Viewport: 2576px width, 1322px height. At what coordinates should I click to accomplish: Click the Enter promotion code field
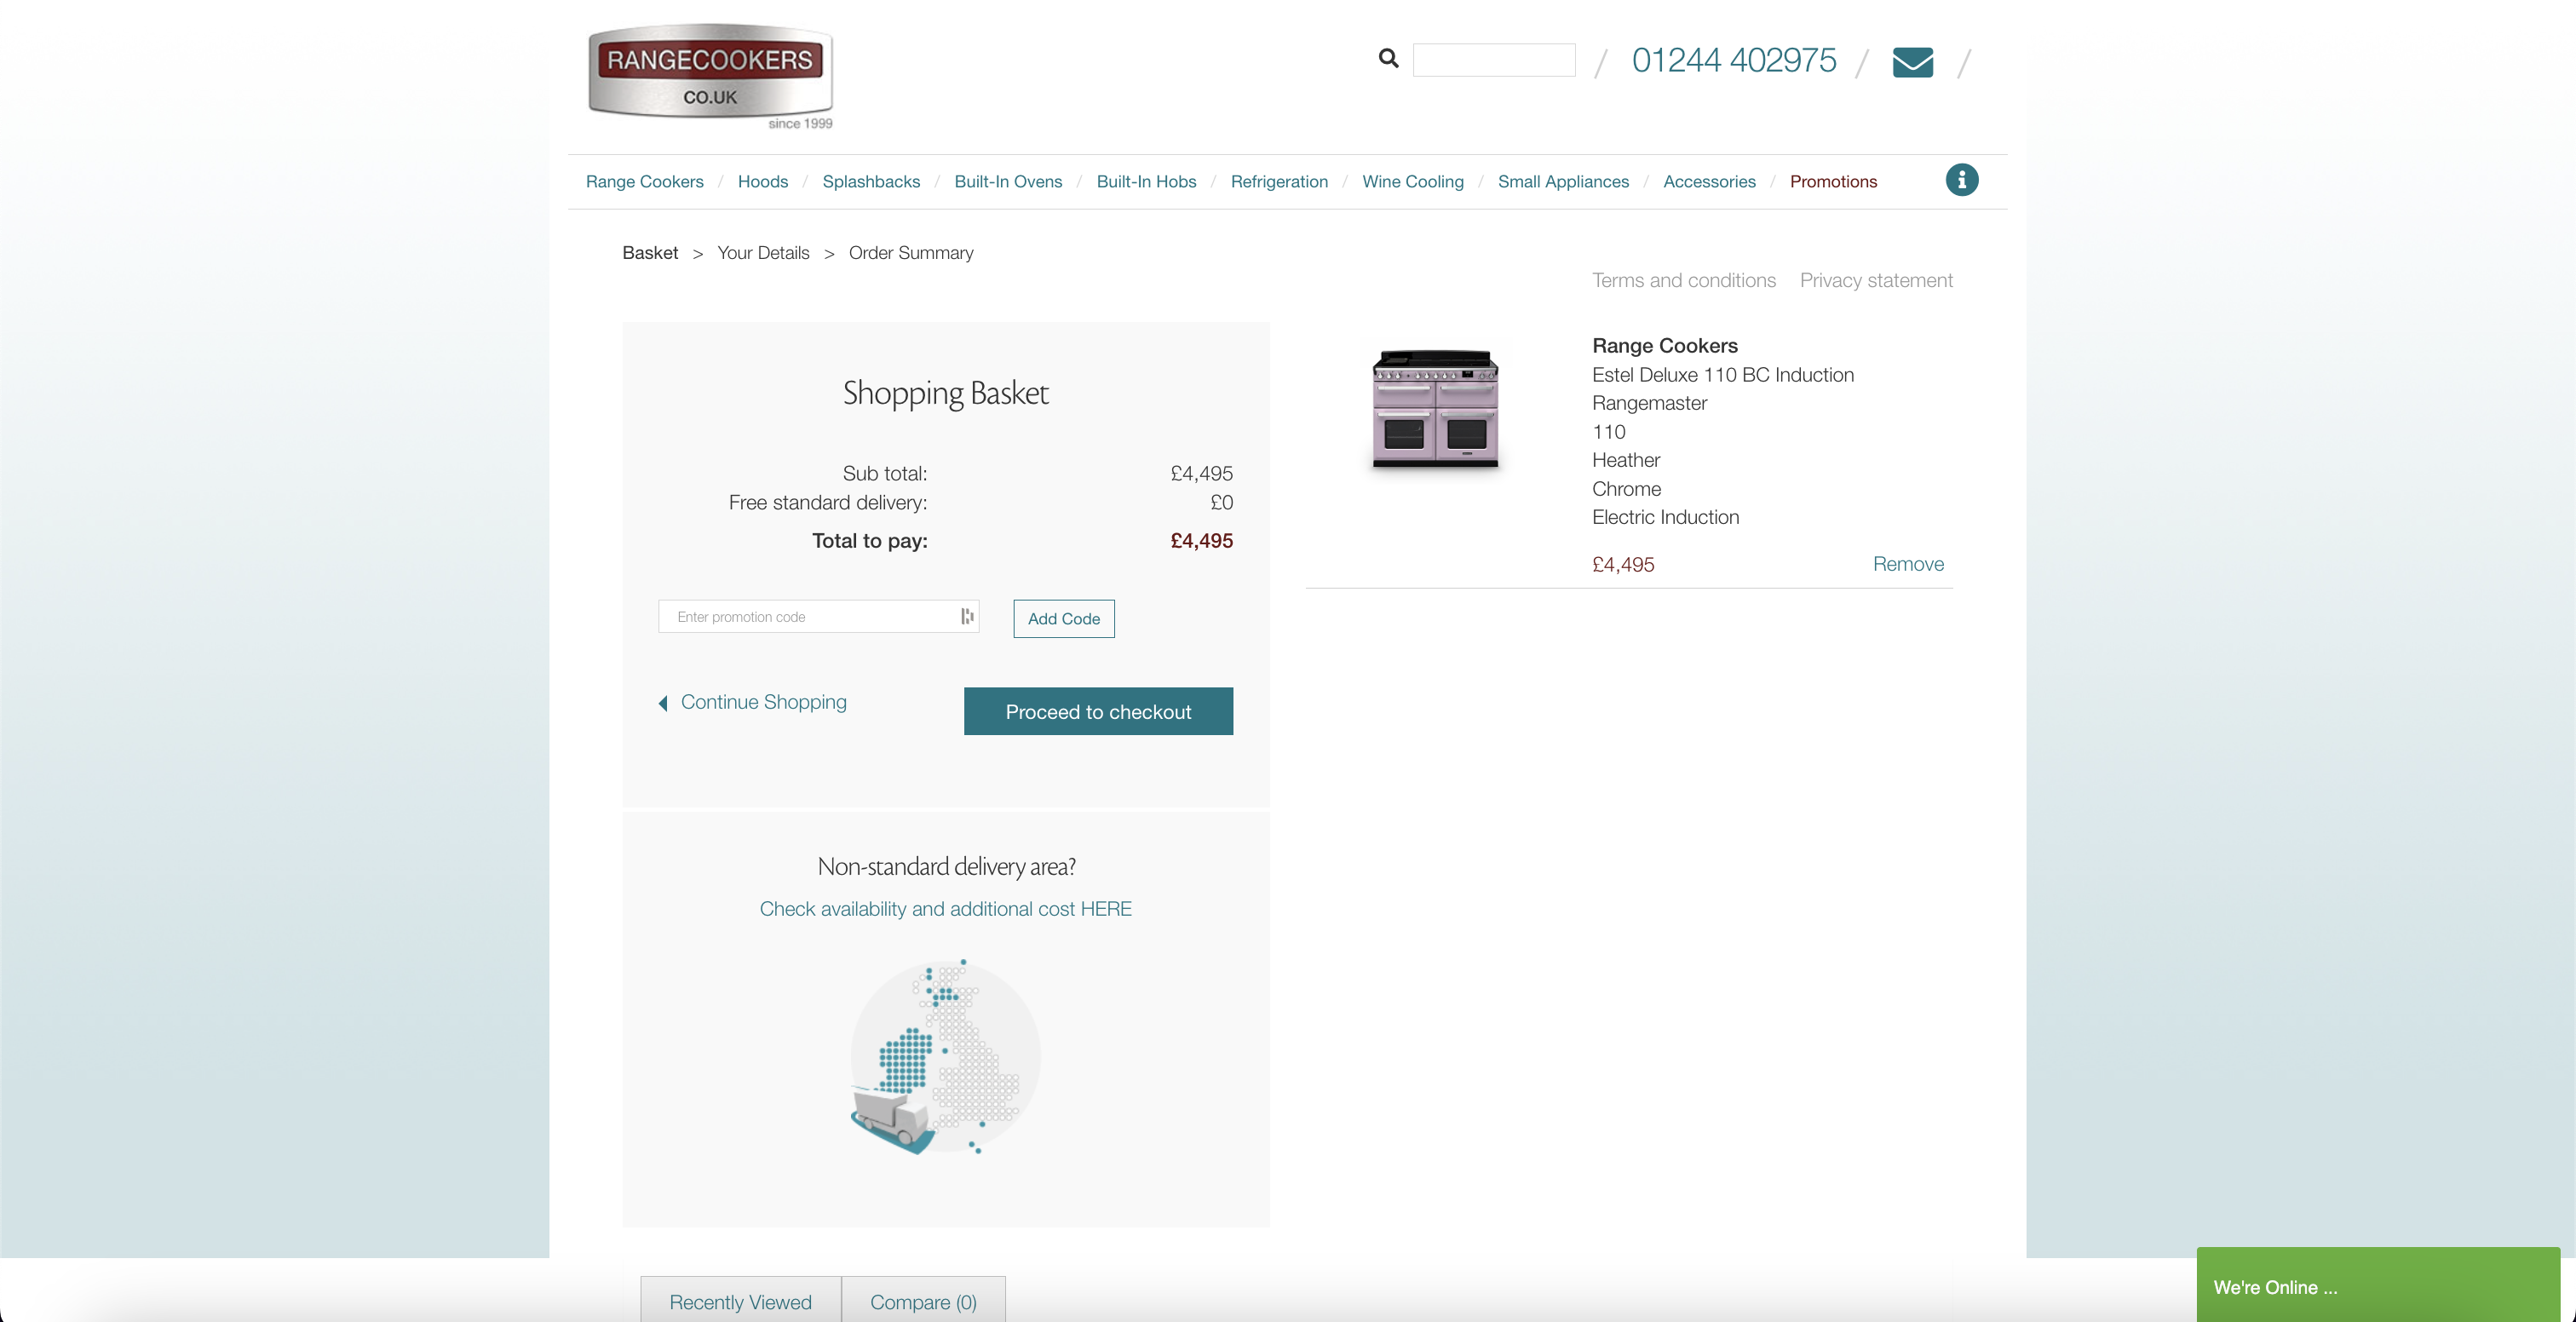click(818, 617)
